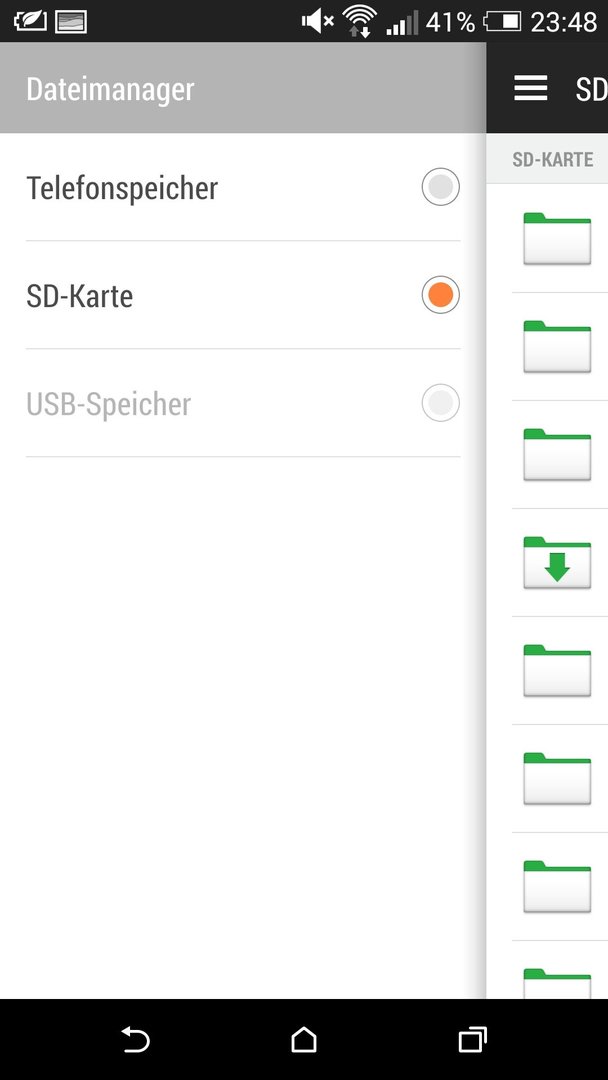Screen dimensions: 608x1080
Task: Open the first folder in SD-Karte list
Action: (557, 239)
